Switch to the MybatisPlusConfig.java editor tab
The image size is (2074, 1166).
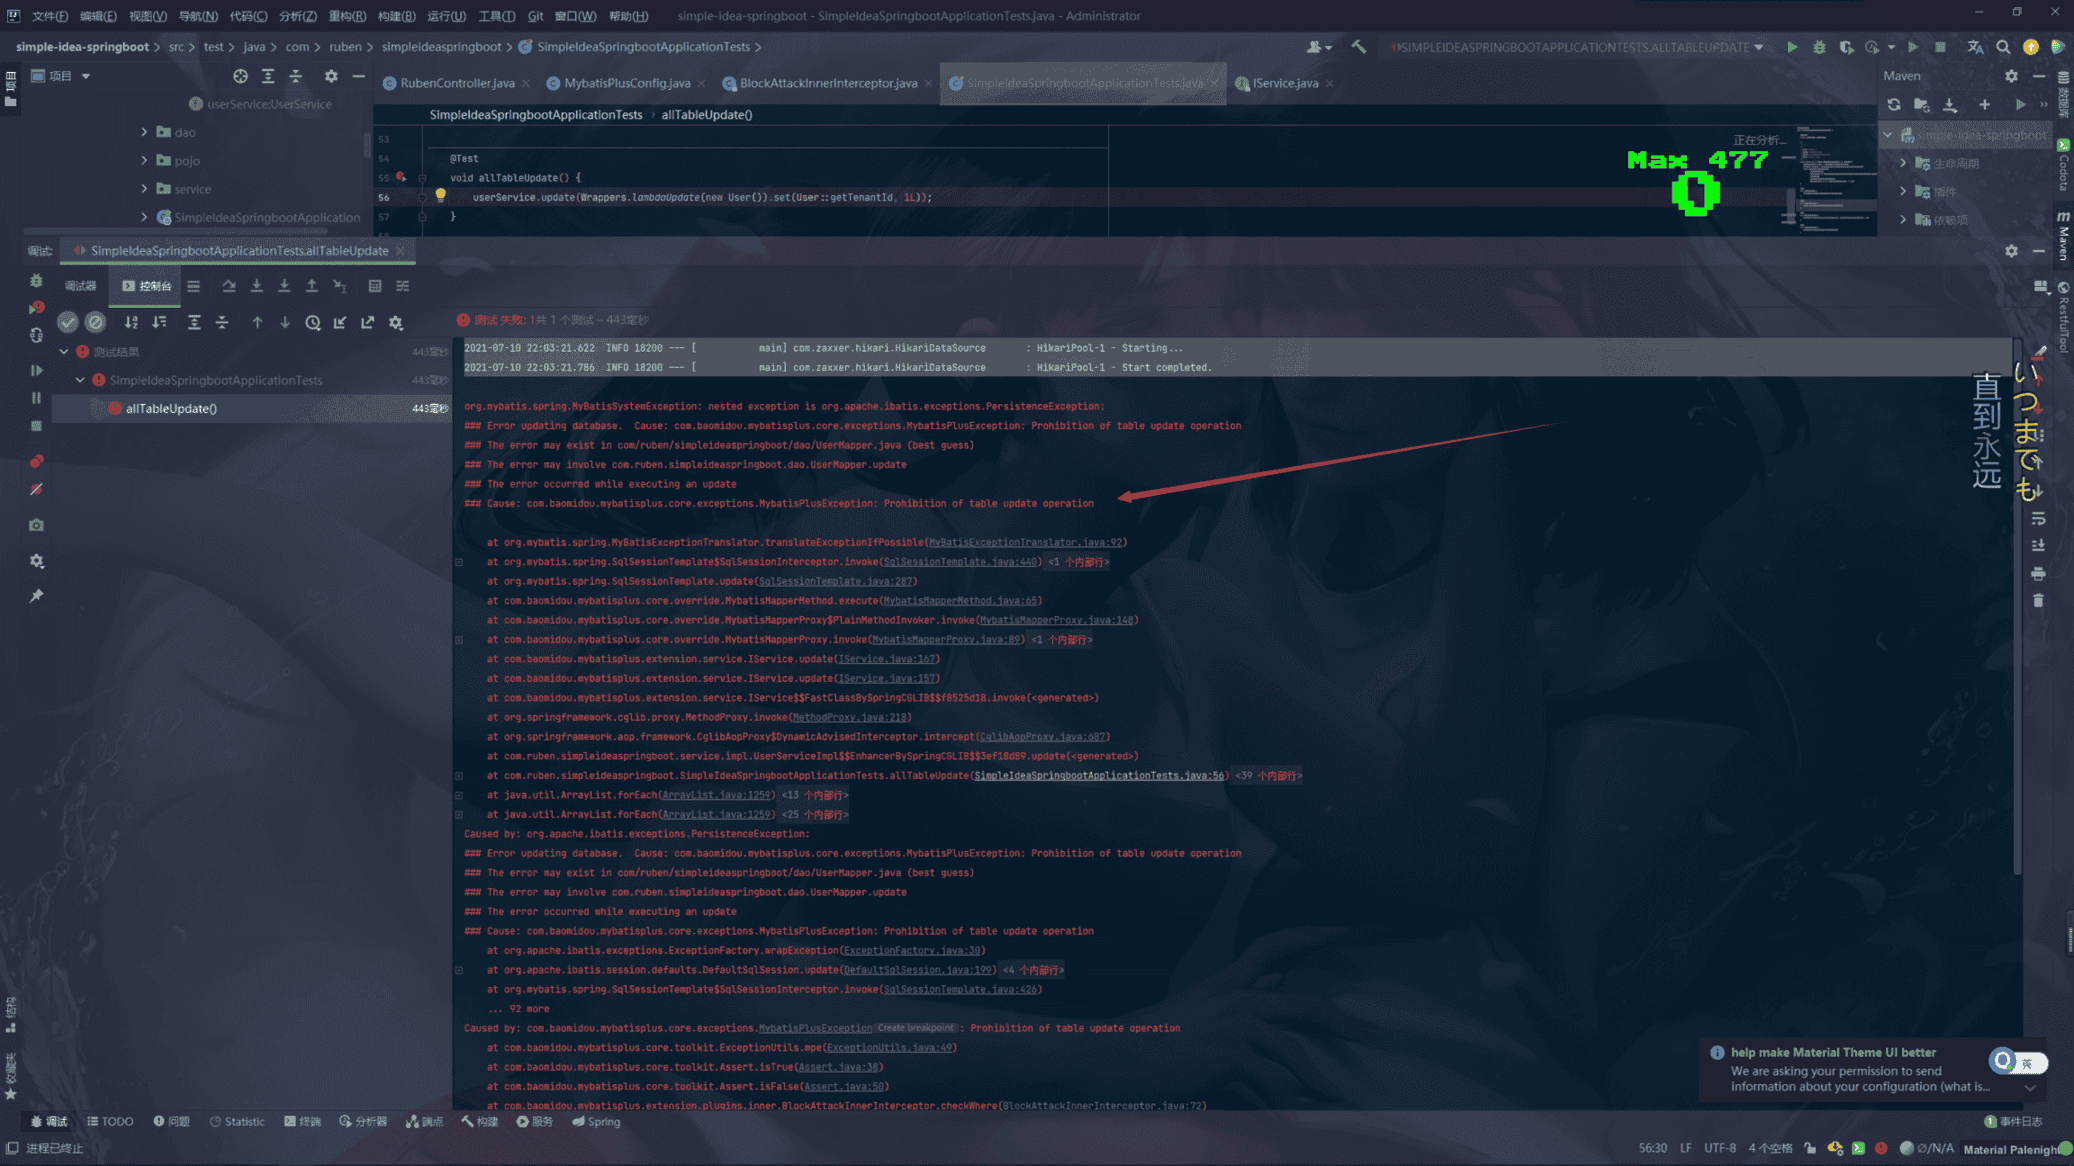click(x=626, y=83)
